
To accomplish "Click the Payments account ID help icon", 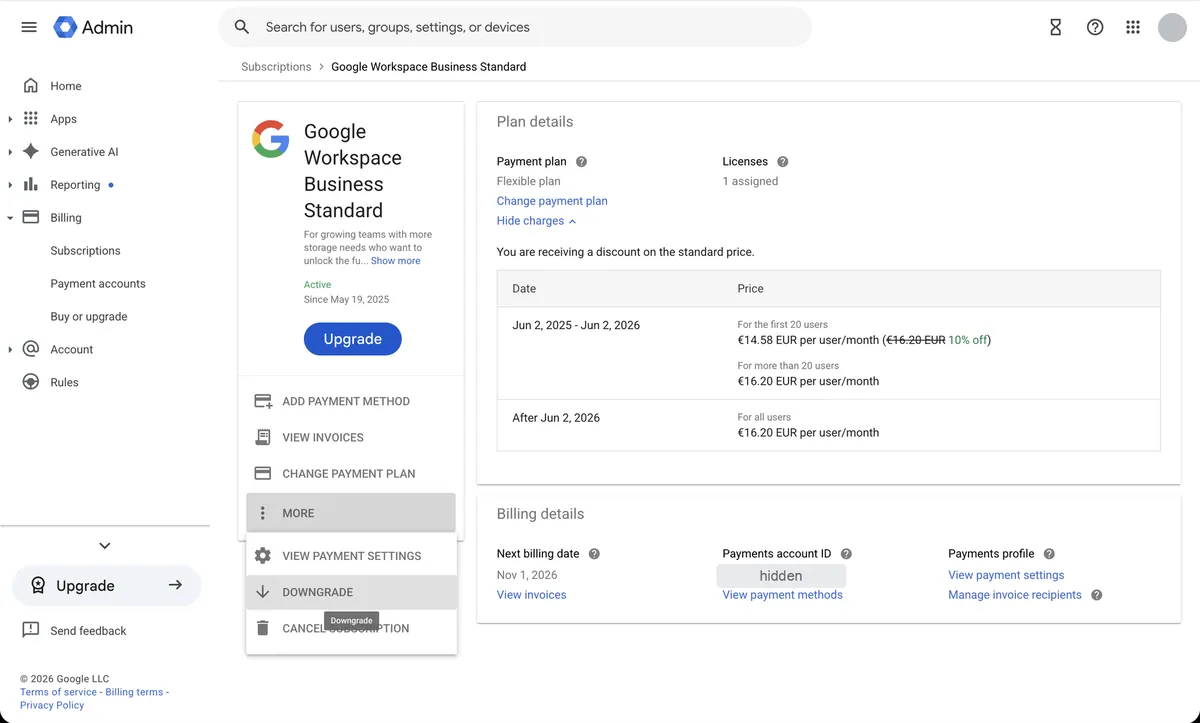I will click(x=846, y=553).
